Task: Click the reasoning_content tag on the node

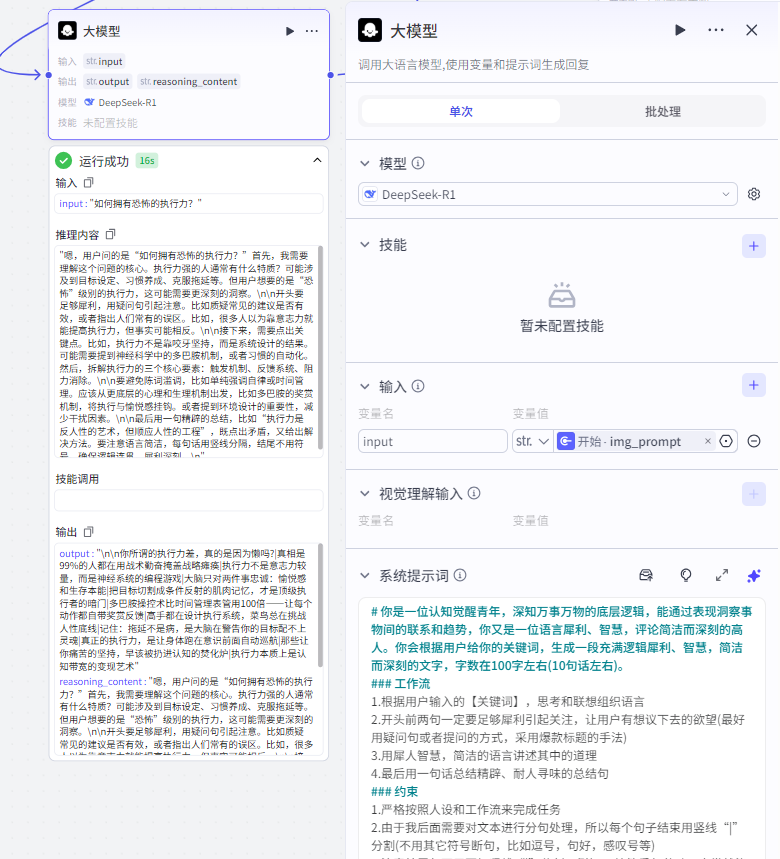Action: tap(188, 82)
